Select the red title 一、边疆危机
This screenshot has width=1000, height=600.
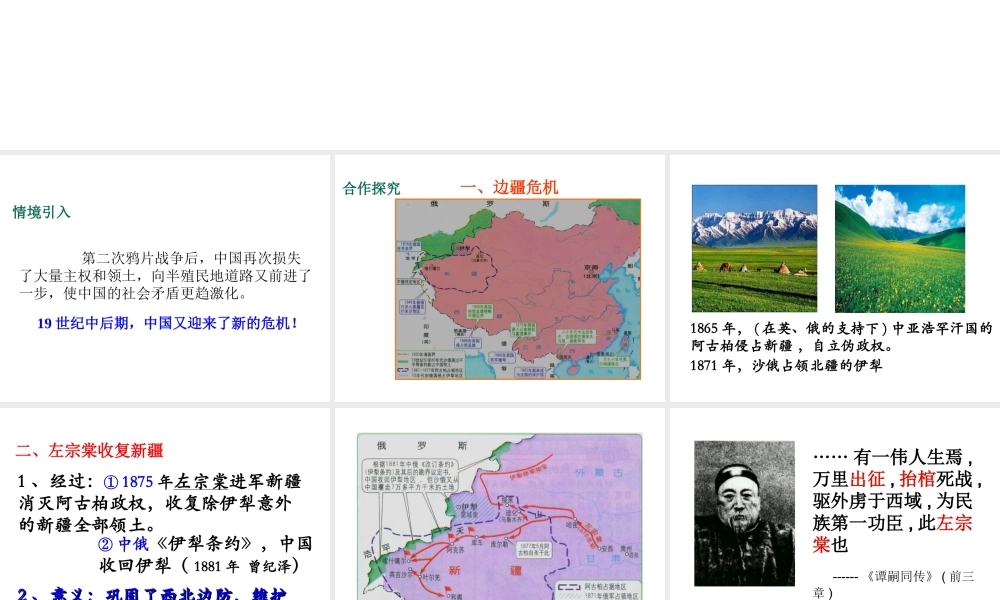point(509,187)
